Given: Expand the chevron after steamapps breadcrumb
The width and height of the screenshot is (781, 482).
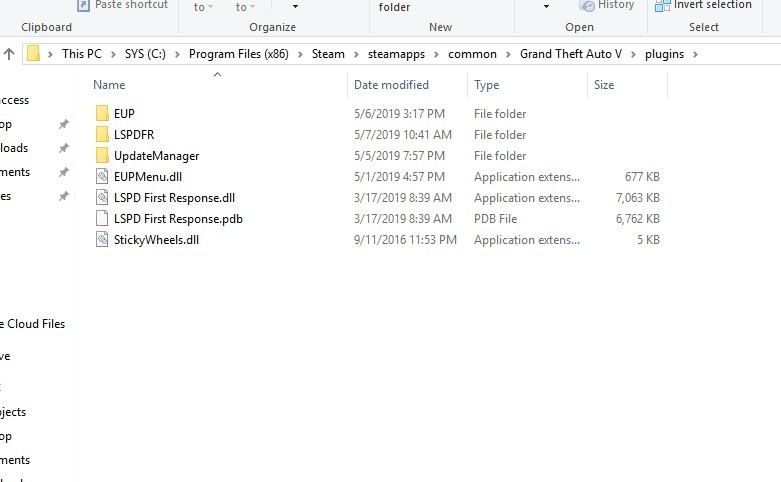Looking at the screenshot, I should tap(436, 54).
